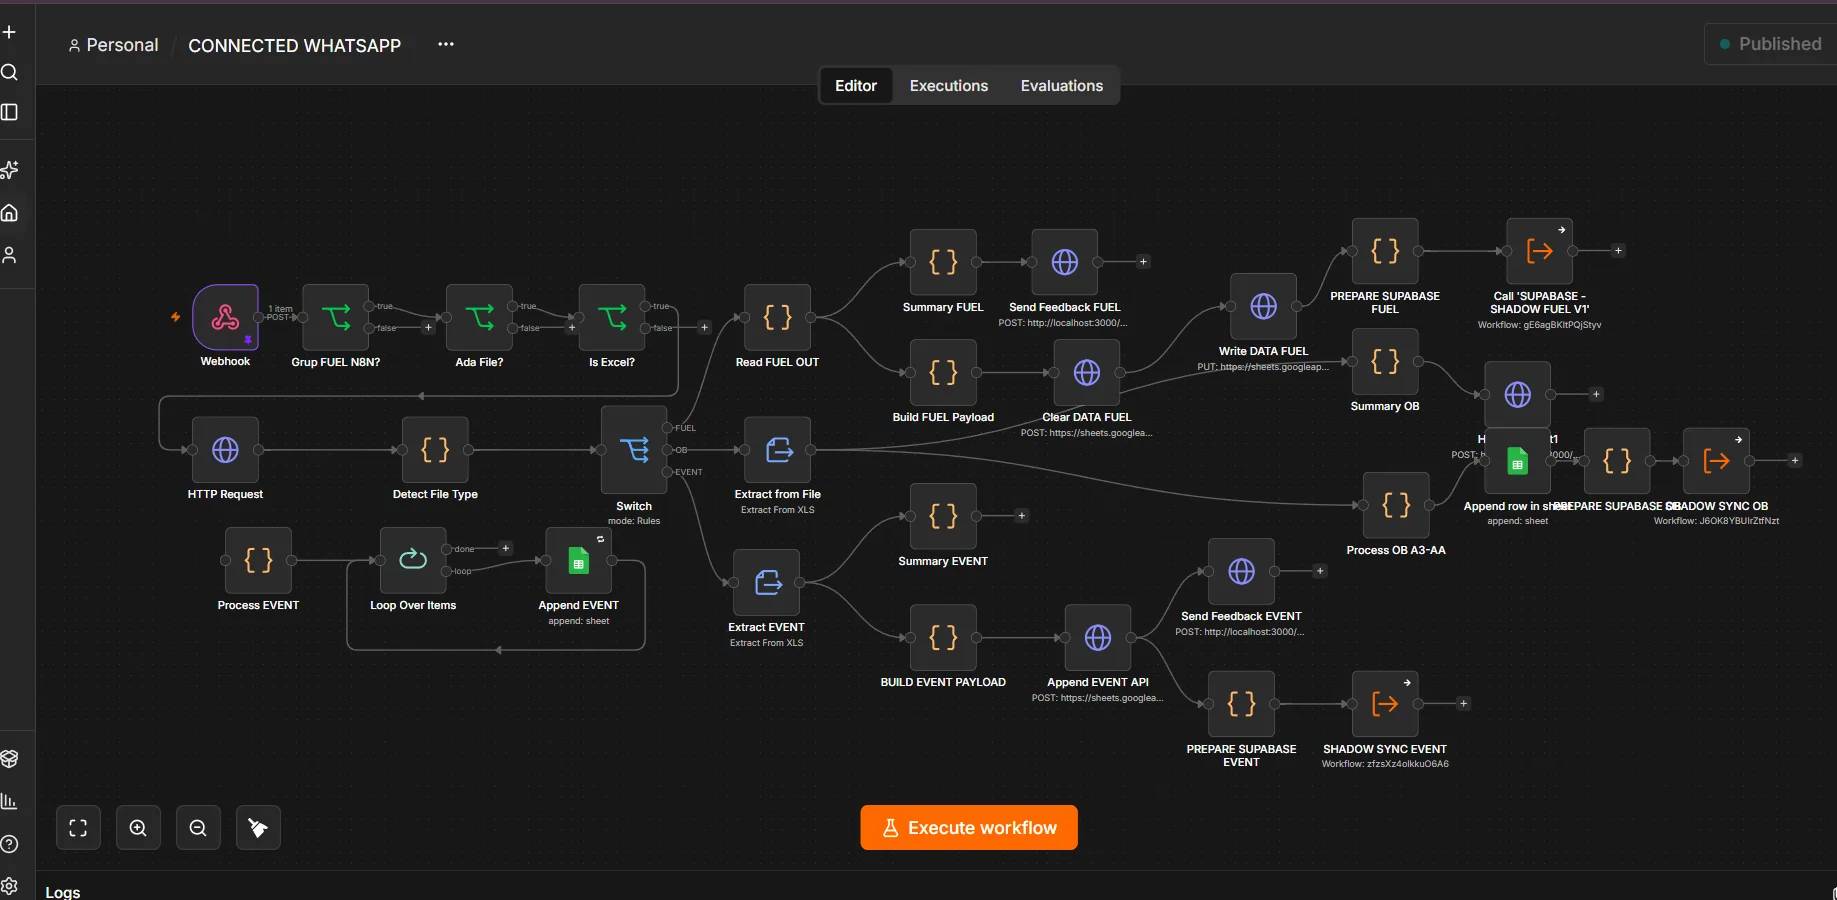1837x900 pixels.
Task: Add node on Grup FUEL N8N false branch plus
Action: click(x=428, y=328)
